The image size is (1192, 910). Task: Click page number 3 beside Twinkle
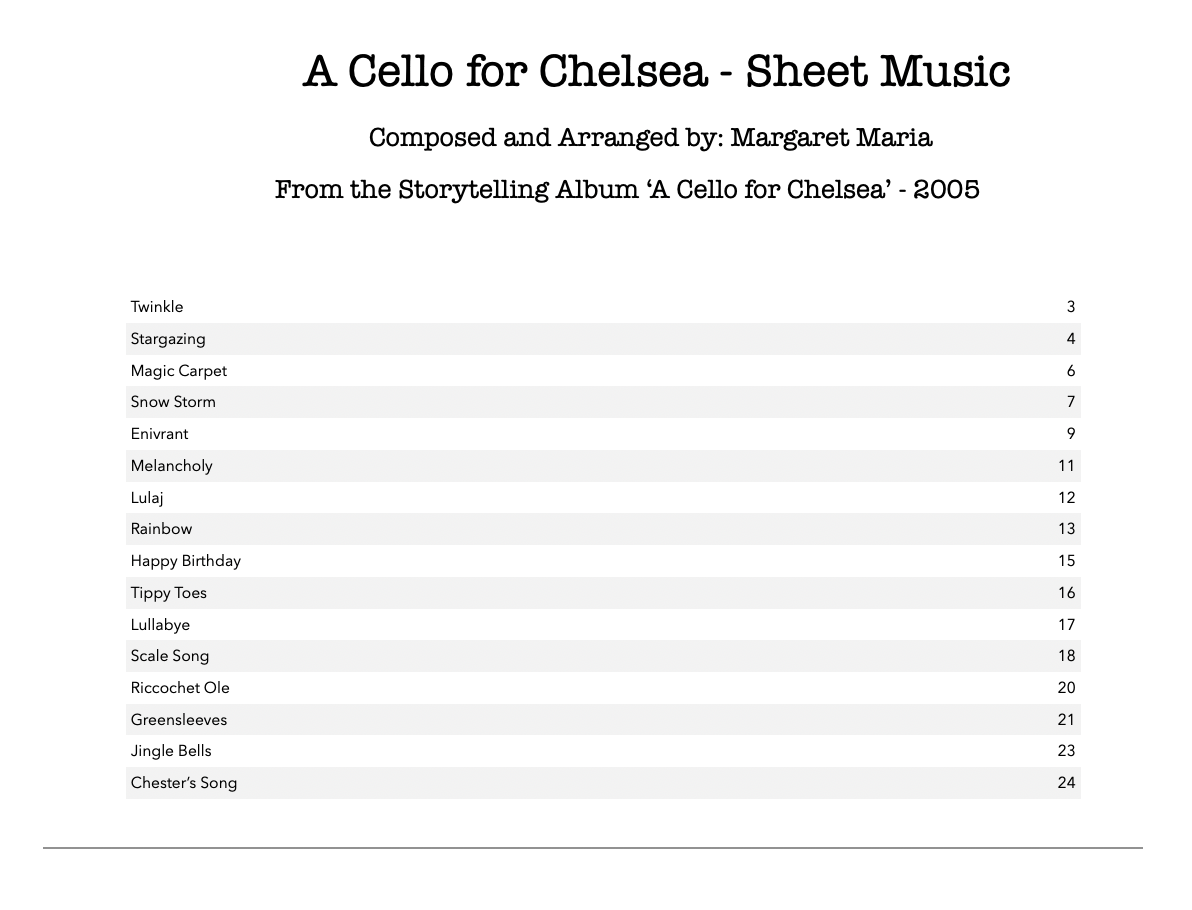click(1071, 307)
